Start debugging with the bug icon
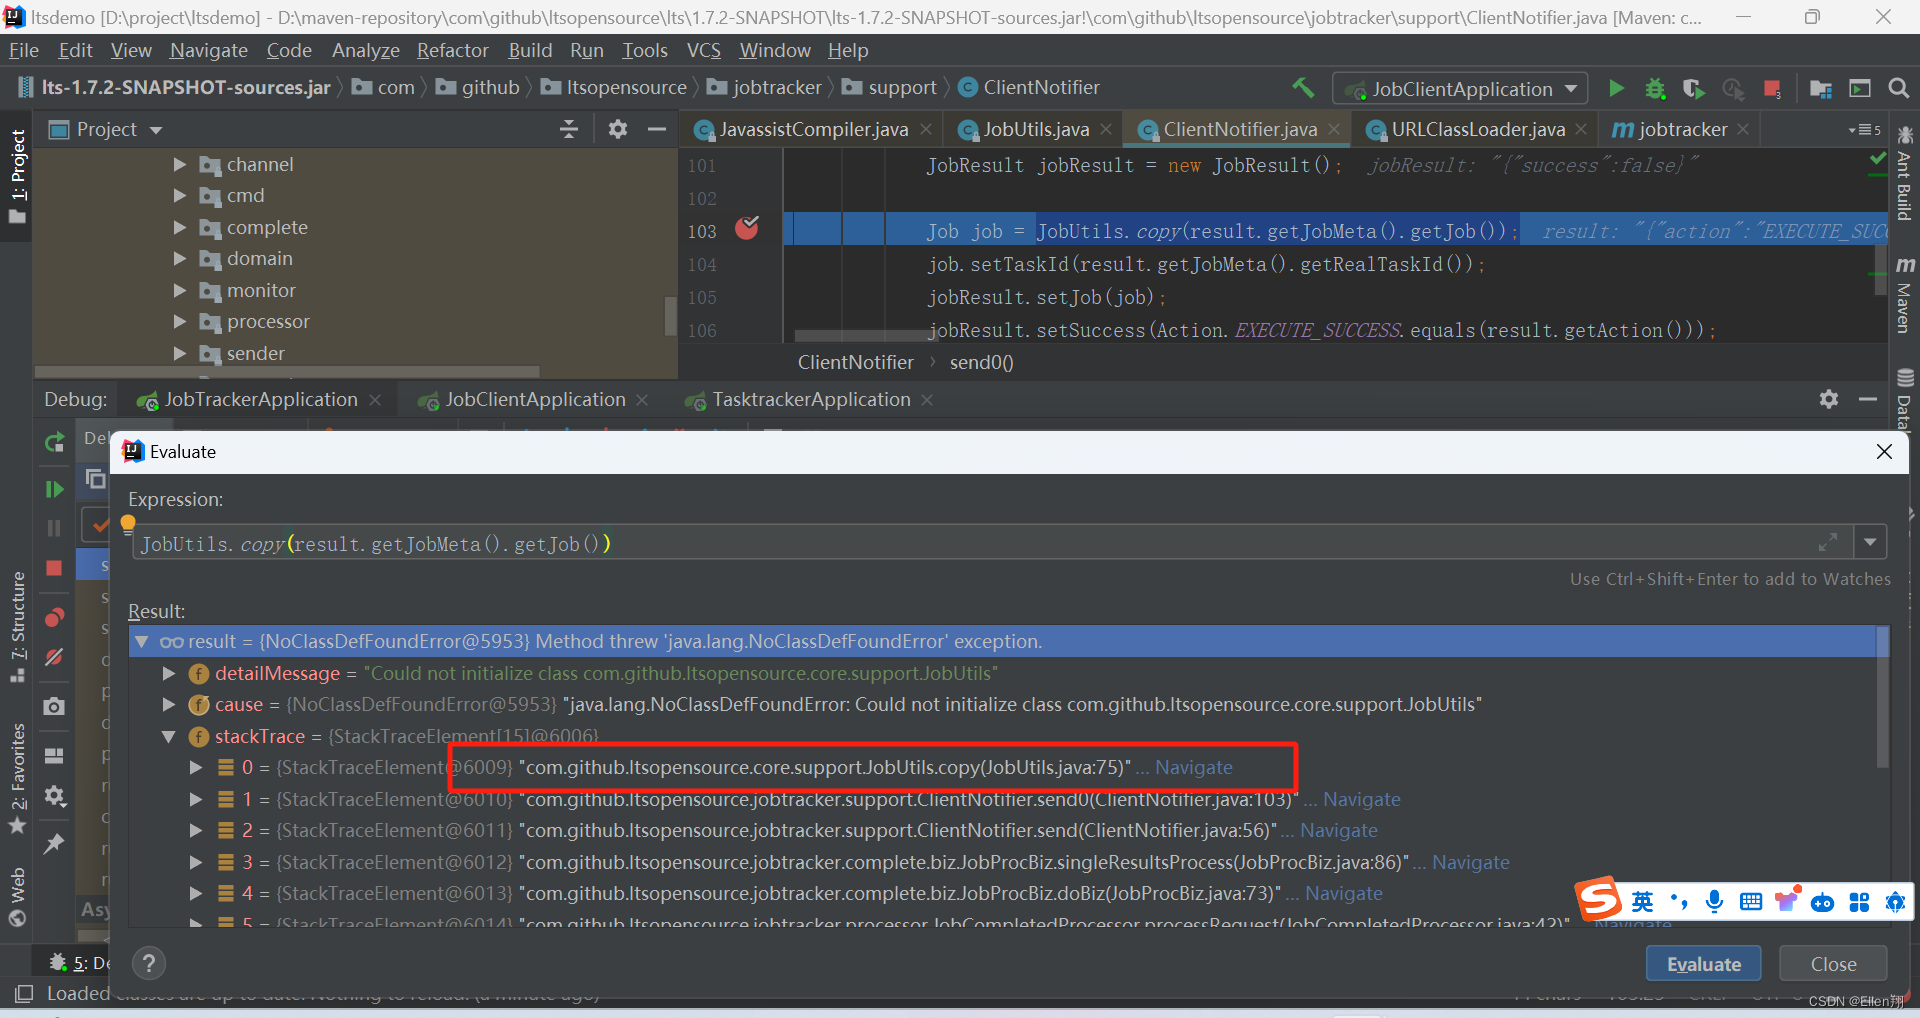The height and width of the screenshot is (1018, 1920). click(x=1655, y=88)
